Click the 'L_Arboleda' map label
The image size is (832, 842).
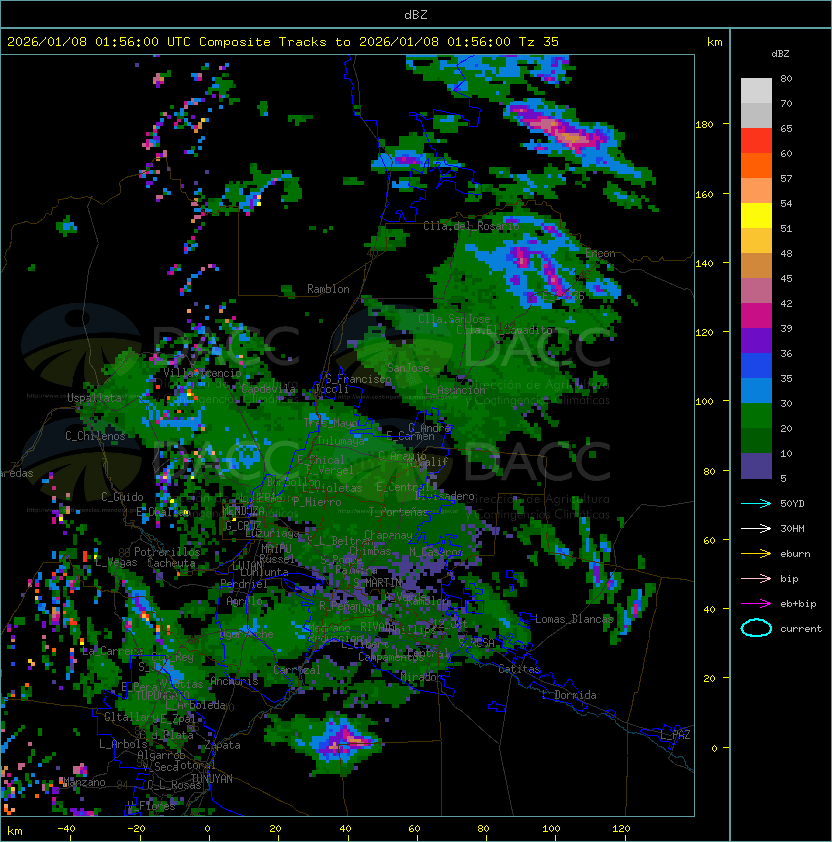coord(196,705)
